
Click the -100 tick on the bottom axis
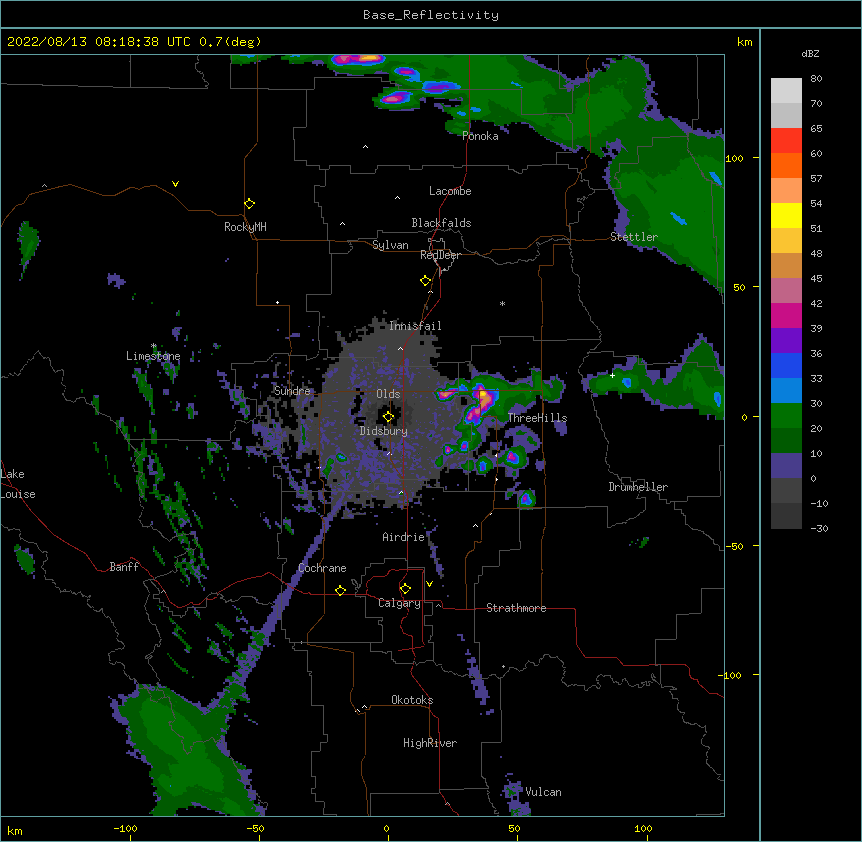point(125,828)
